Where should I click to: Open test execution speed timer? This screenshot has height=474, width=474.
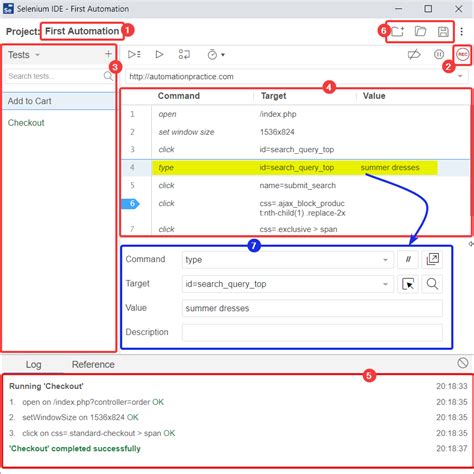coord(212,54)
